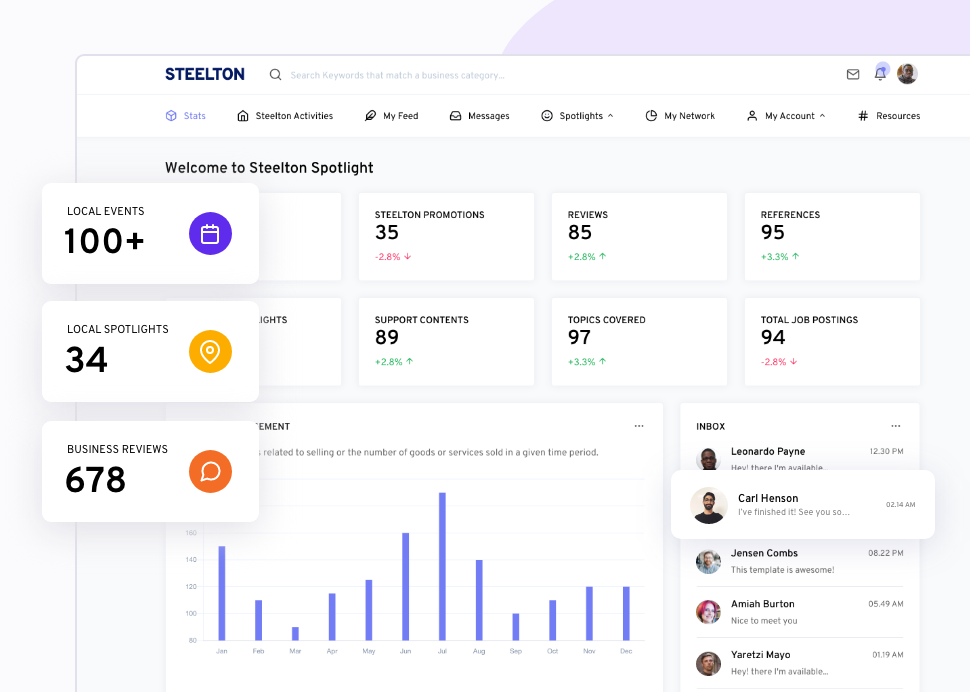Click the My Feed feather icon
The image size is (970, 692).
coord(371,116)
